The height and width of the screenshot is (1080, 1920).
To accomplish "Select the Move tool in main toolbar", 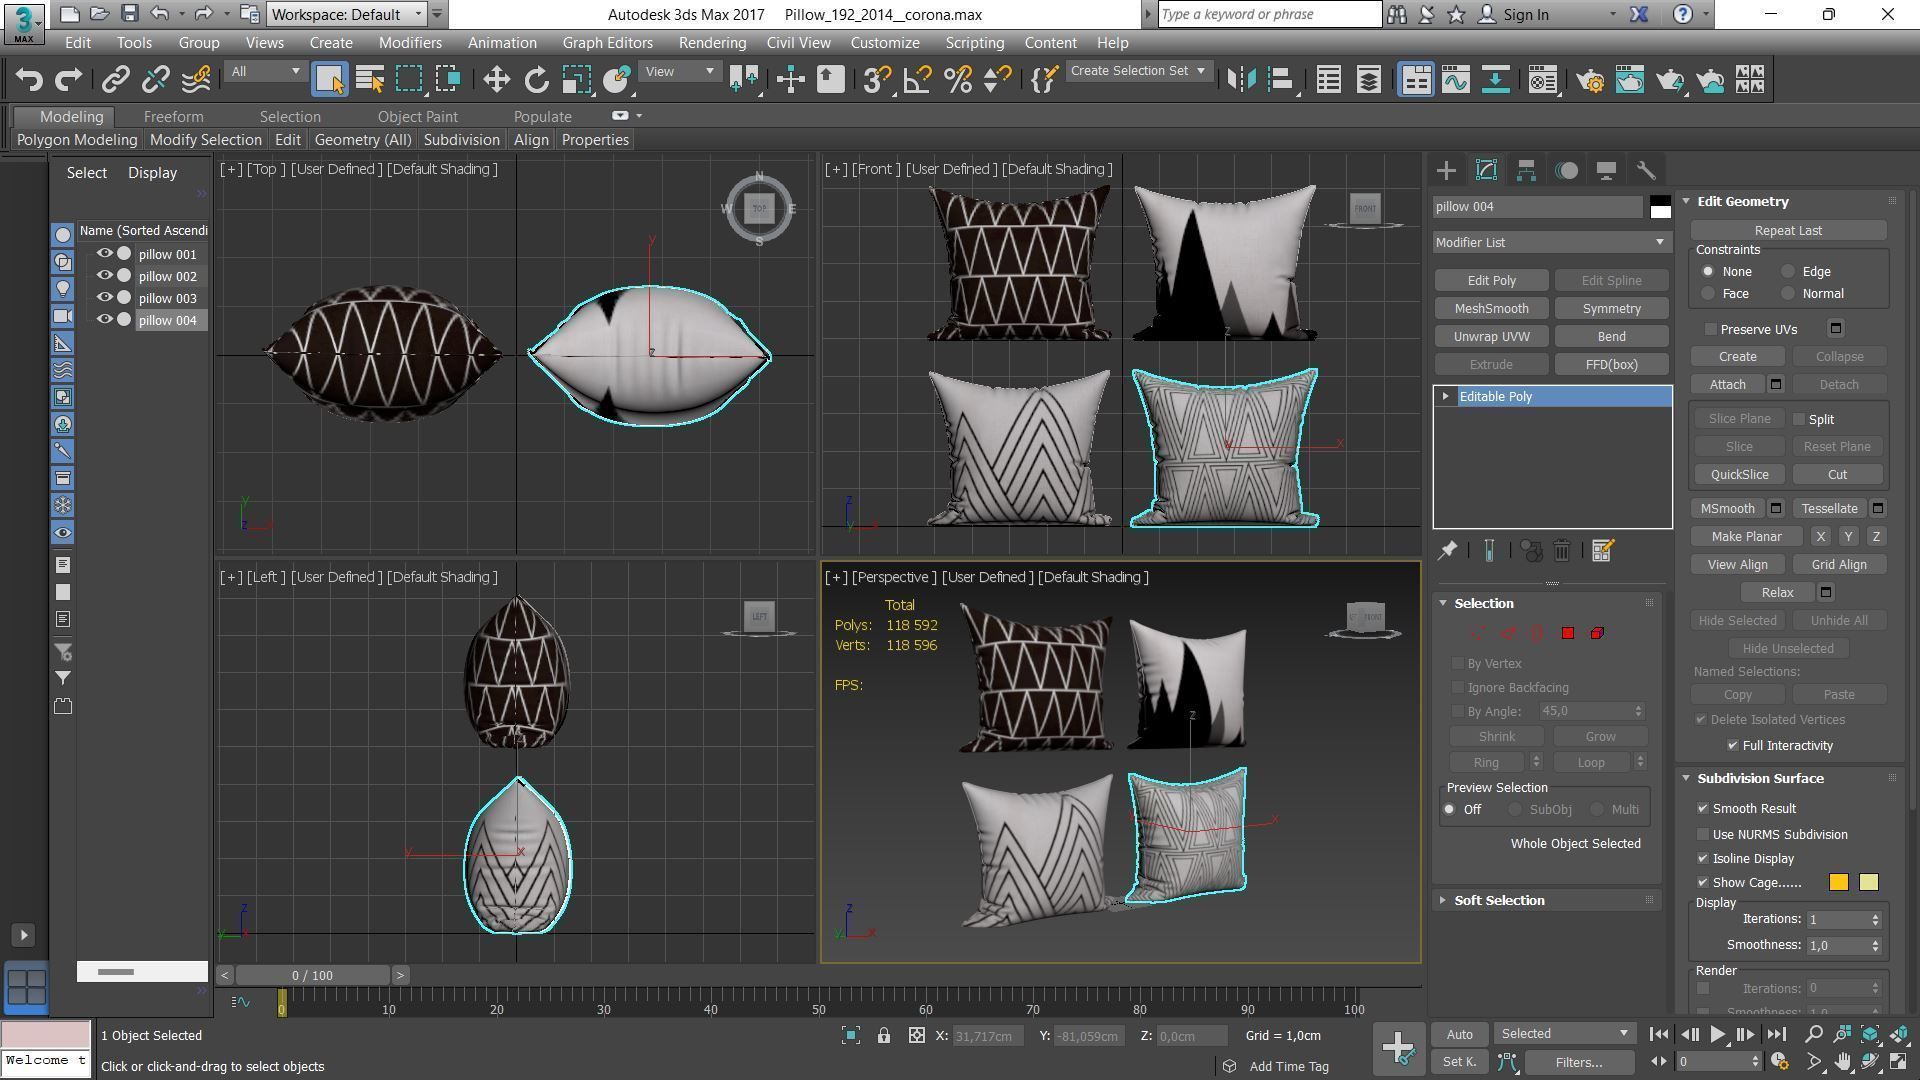I will 496,79.
